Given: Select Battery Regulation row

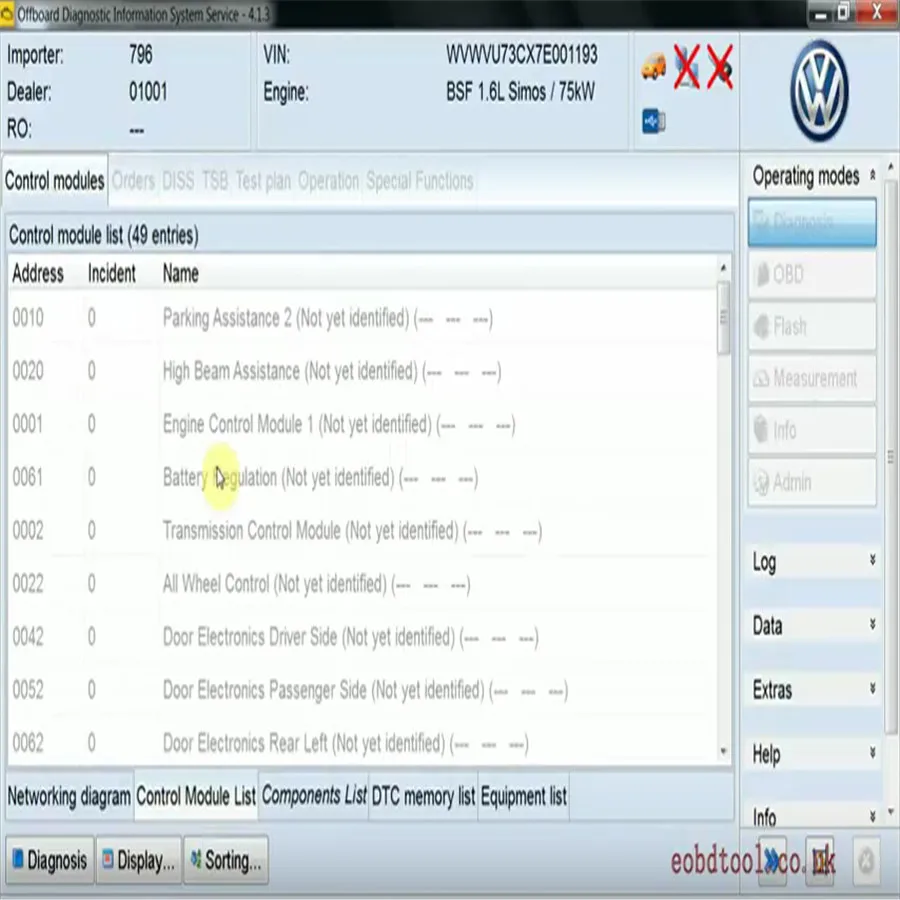Looking at the screenshot, I should coord(362,477).
